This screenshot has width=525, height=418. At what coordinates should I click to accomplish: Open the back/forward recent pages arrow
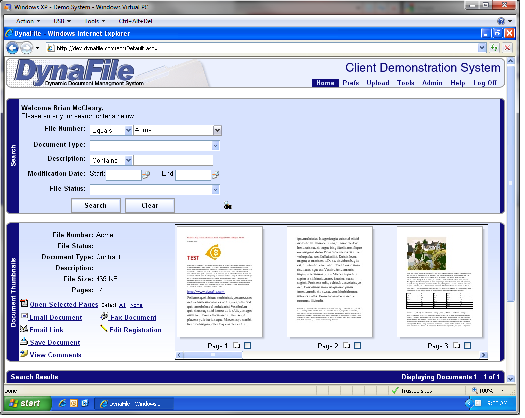[38, 48]
